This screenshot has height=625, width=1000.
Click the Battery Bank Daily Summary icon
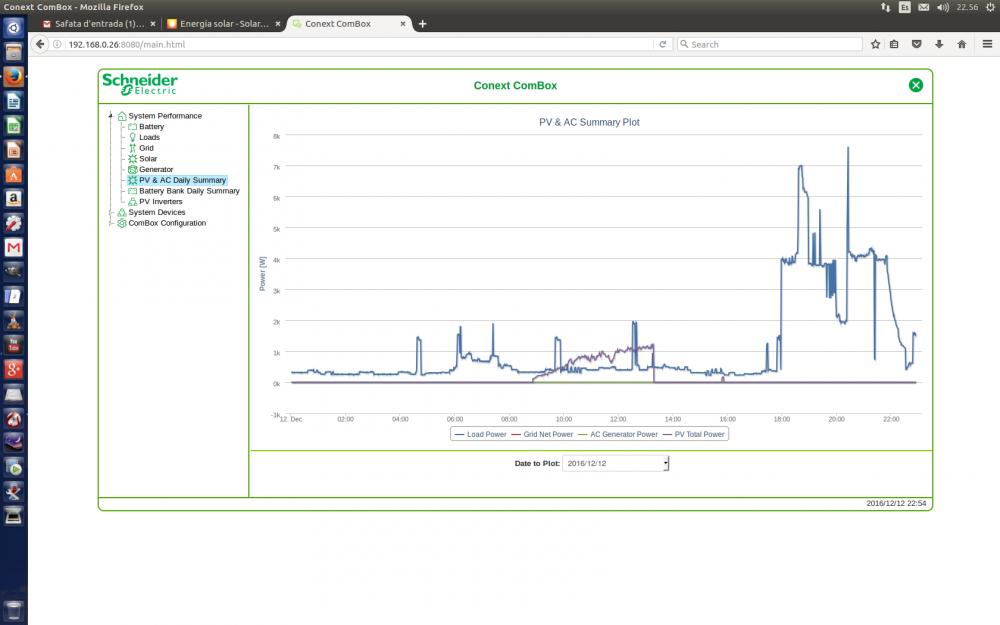pos(133,191)
